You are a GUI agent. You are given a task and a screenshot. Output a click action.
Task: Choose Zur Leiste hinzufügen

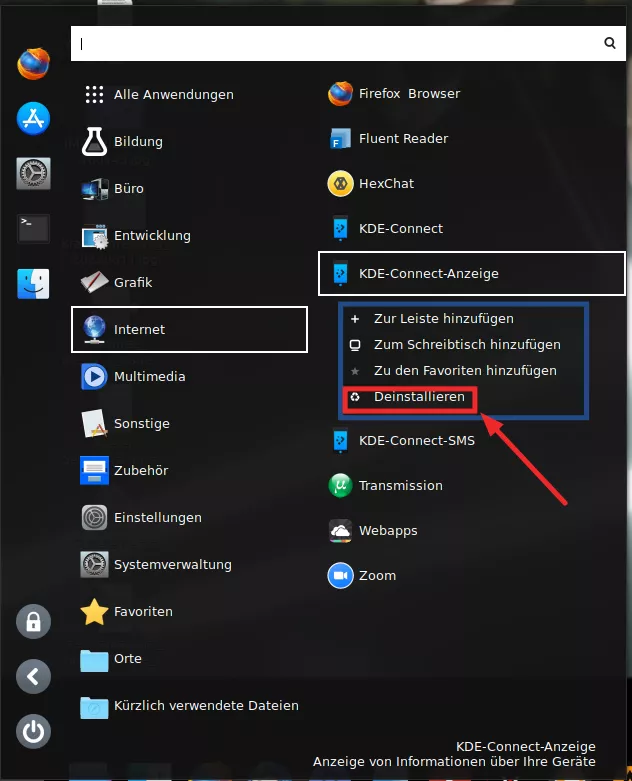pos(464,318)
